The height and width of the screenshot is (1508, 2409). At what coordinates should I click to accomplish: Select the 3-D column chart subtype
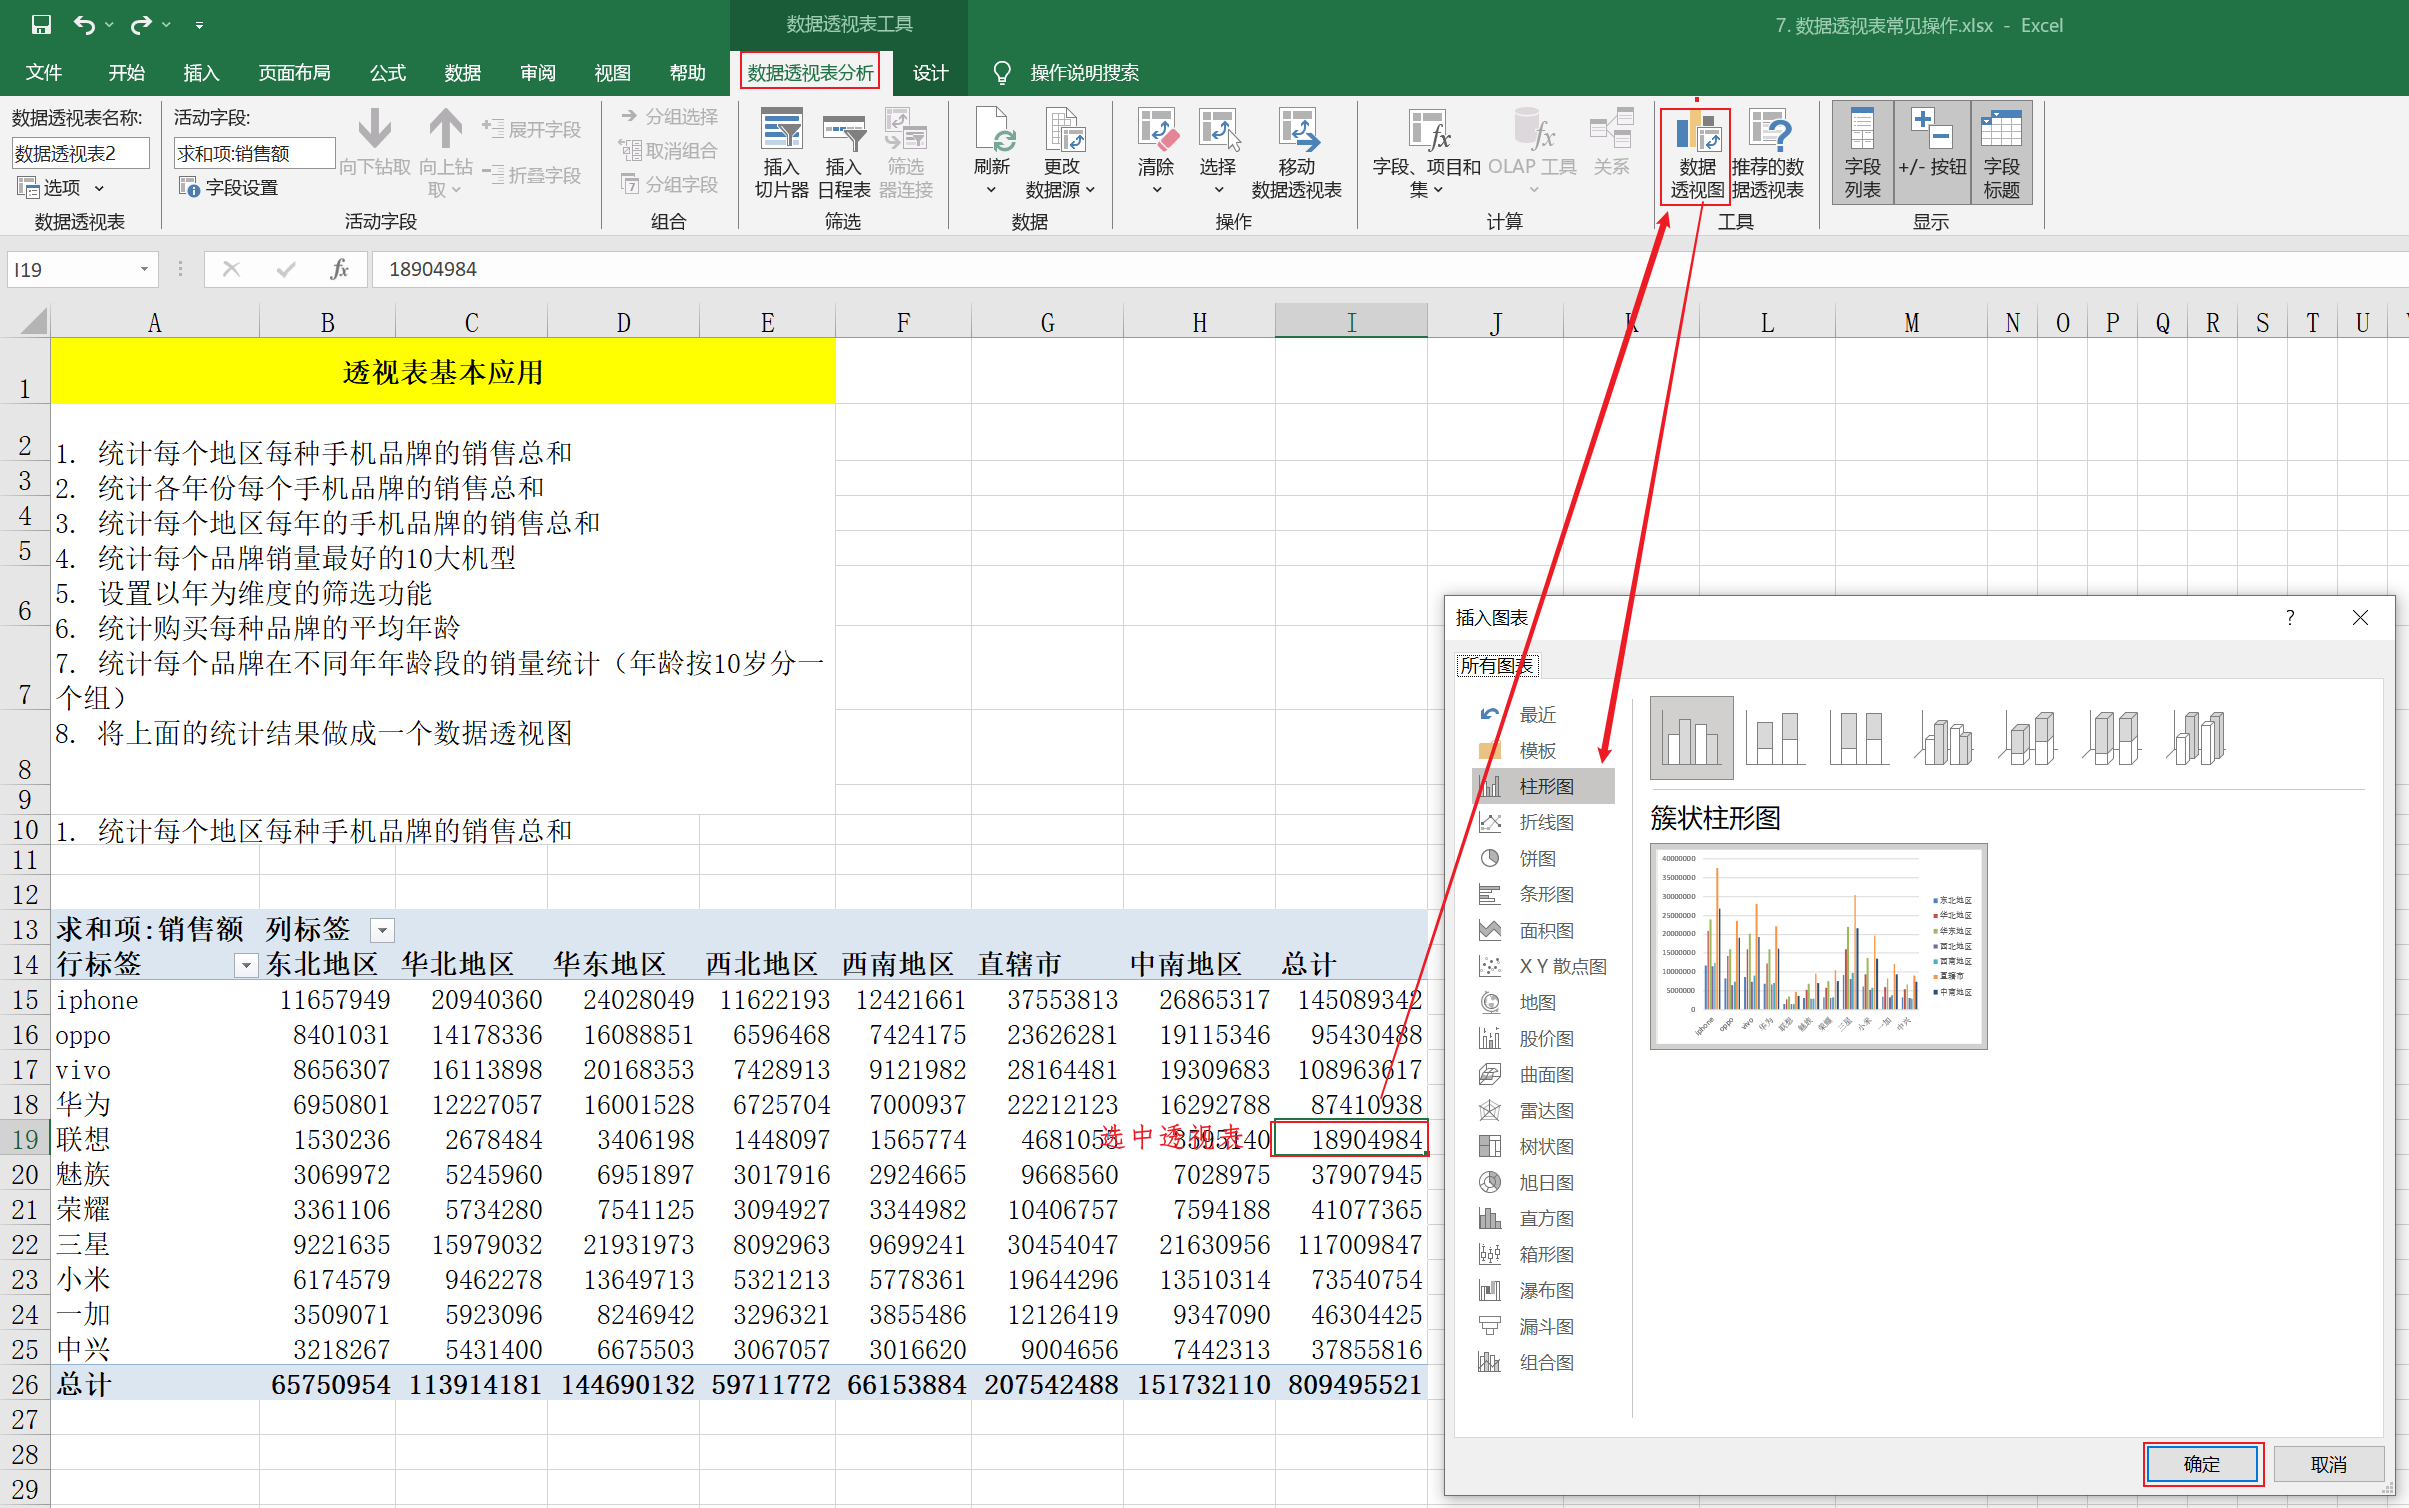point(2195,738)
